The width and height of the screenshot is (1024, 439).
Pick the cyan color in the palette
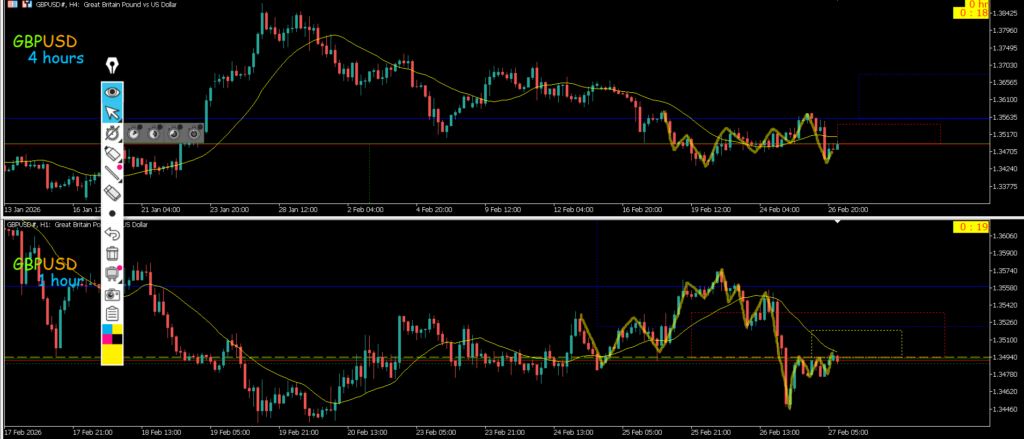pos(107,330)
